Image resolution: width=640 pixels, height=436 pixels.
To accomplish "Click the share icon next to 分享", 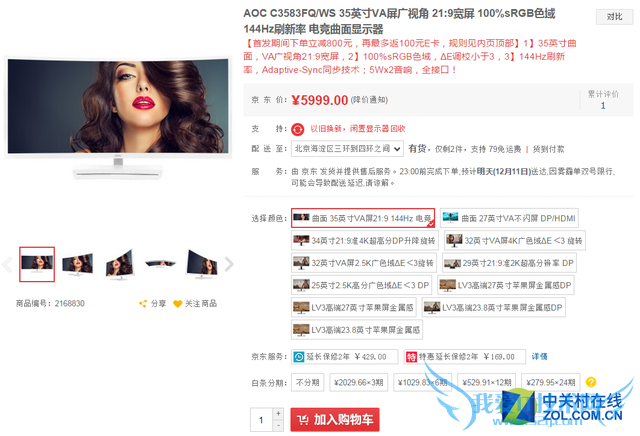I will coord(142,304).
